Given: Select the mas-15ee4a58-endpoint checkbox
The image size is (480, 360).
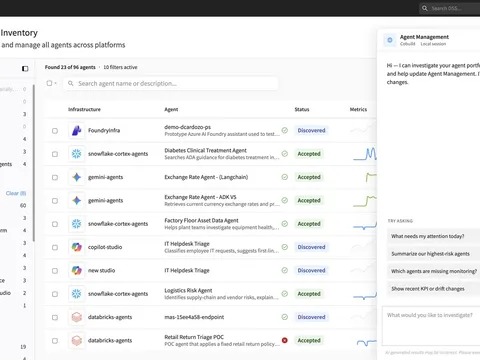Looking at the screenshot, I should (x=55, y=318).
